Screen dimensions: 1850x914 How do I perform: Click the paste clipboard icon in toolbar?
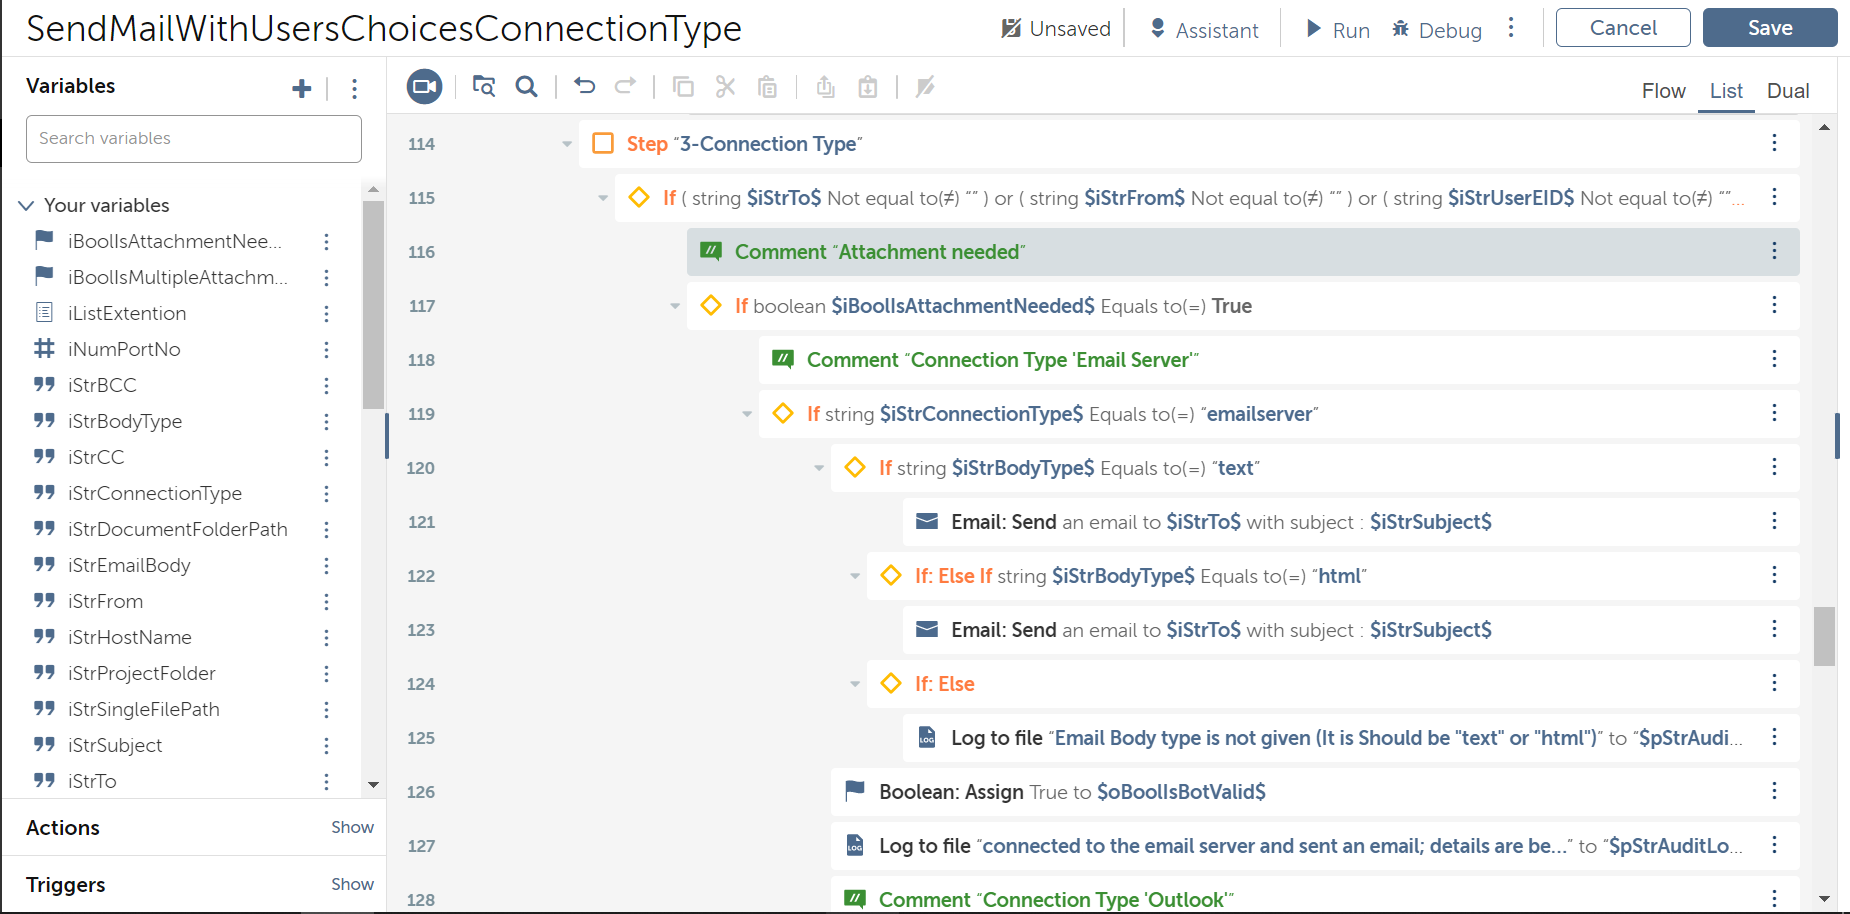click(x=767, y=87)
